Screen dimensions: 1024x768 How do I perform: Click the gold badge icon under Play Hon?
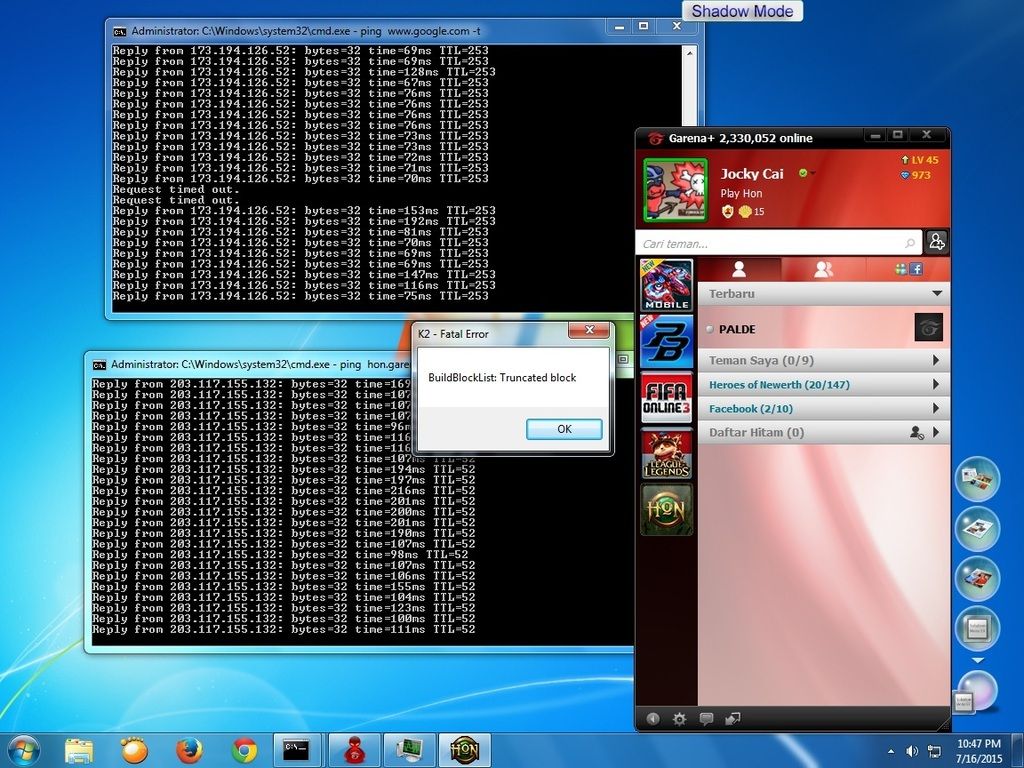[x=728, y=211]
